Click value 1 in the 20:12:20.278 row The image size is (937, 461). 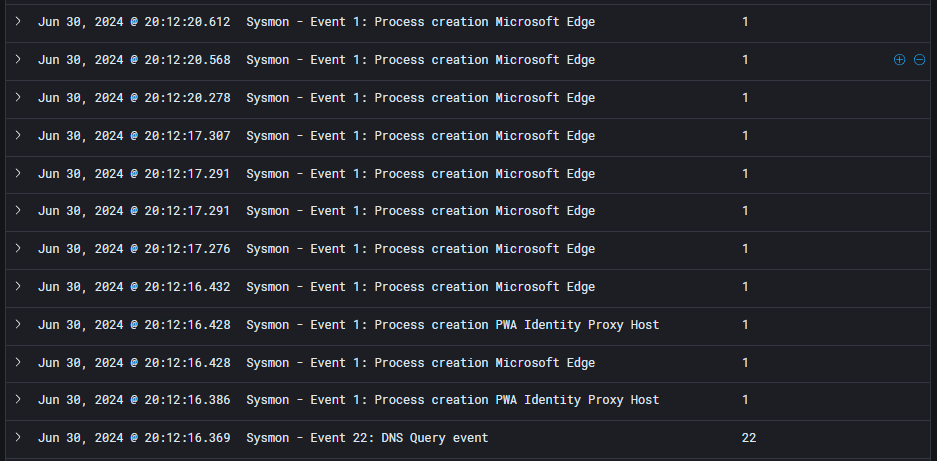(x=745, y=98)
